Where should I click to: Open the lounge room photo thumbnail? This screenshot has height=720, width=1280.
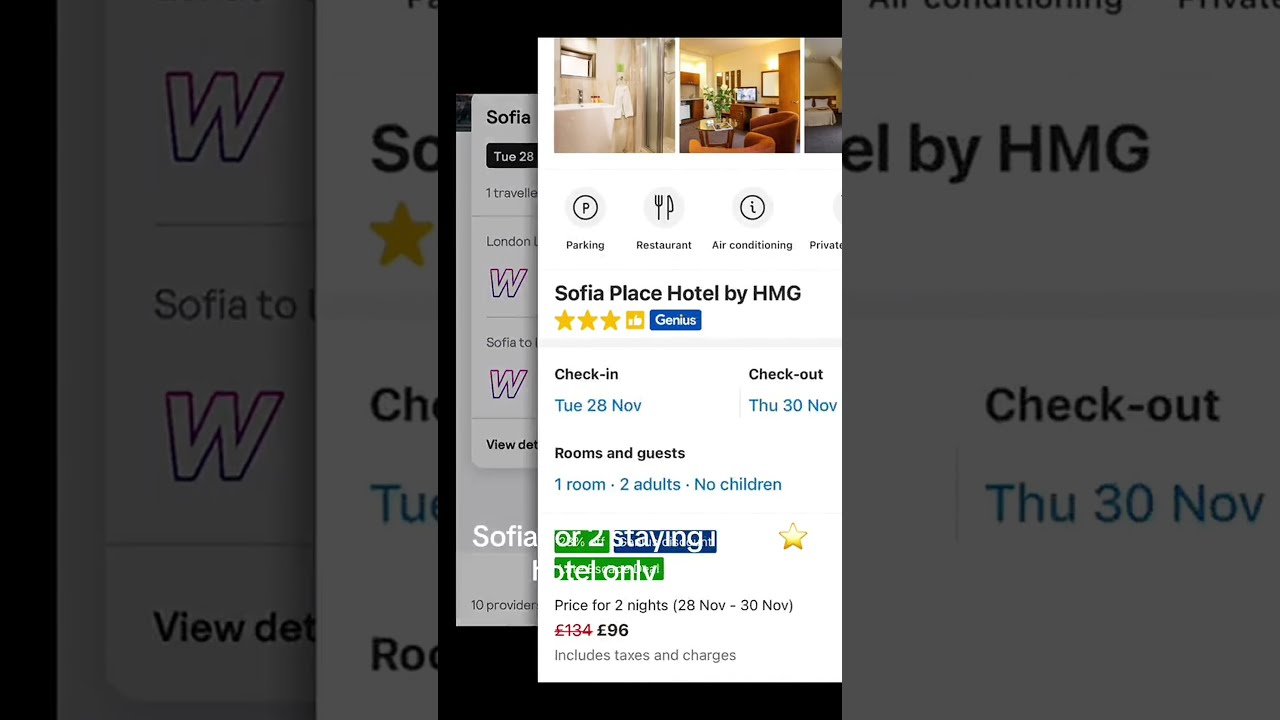pos(740,95)
